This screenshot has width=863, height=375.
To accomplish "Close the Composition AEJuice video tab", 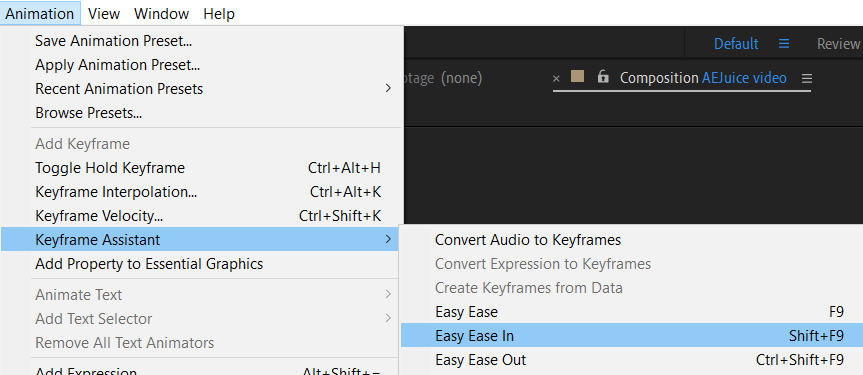I will [x=556, y=79].
